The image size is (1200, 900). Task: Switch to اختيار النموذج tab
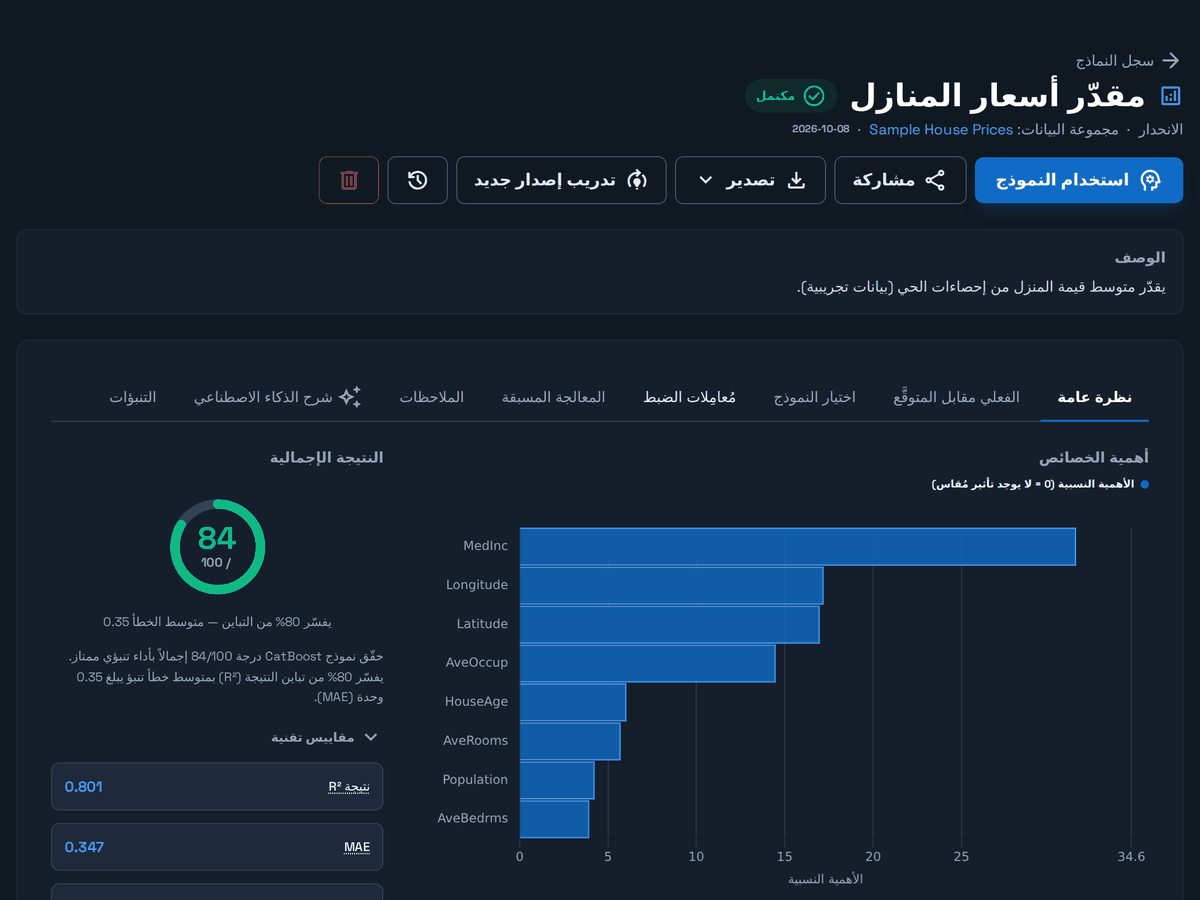click(815, 397)
